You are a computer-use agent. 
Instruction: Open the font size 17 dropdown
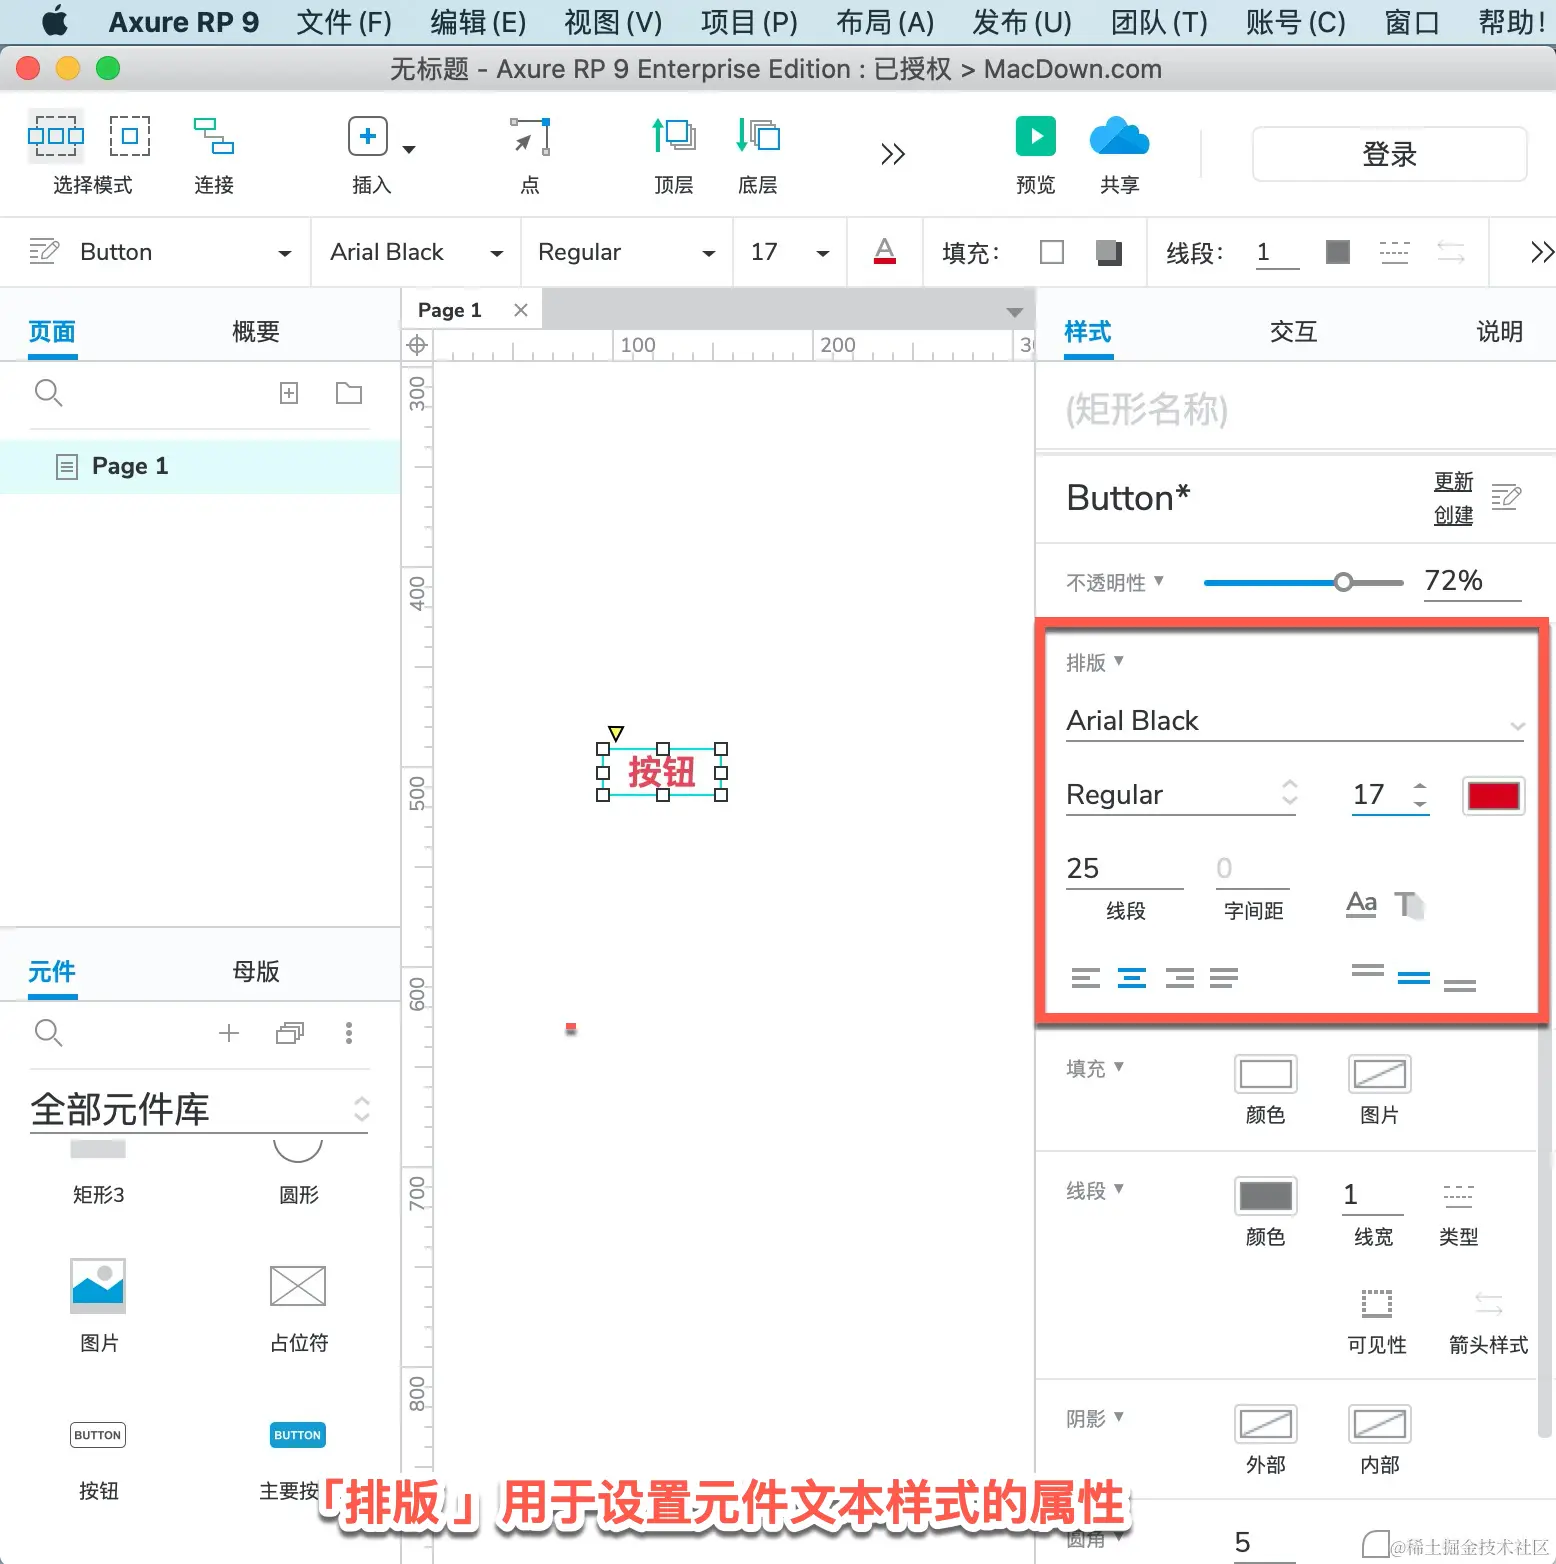pyautogui.click(x=823, y=254)
